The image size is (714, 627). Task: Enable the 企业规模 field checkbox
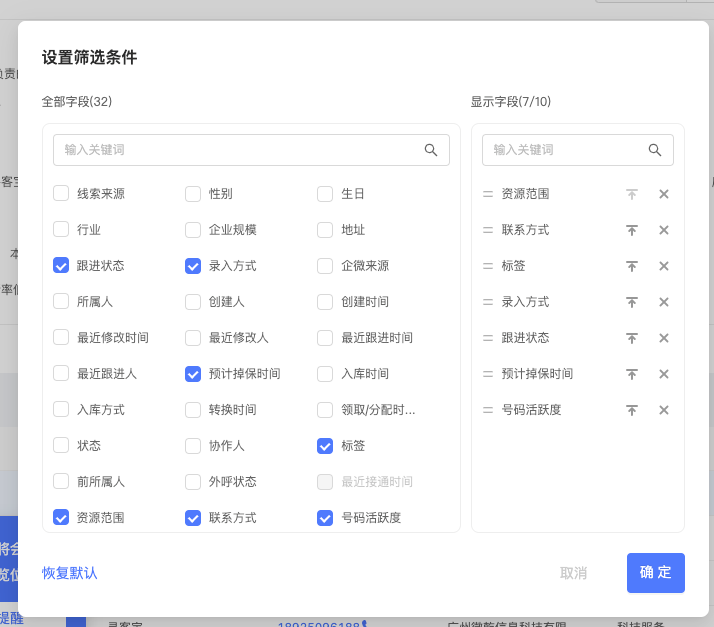pos(193,230)
